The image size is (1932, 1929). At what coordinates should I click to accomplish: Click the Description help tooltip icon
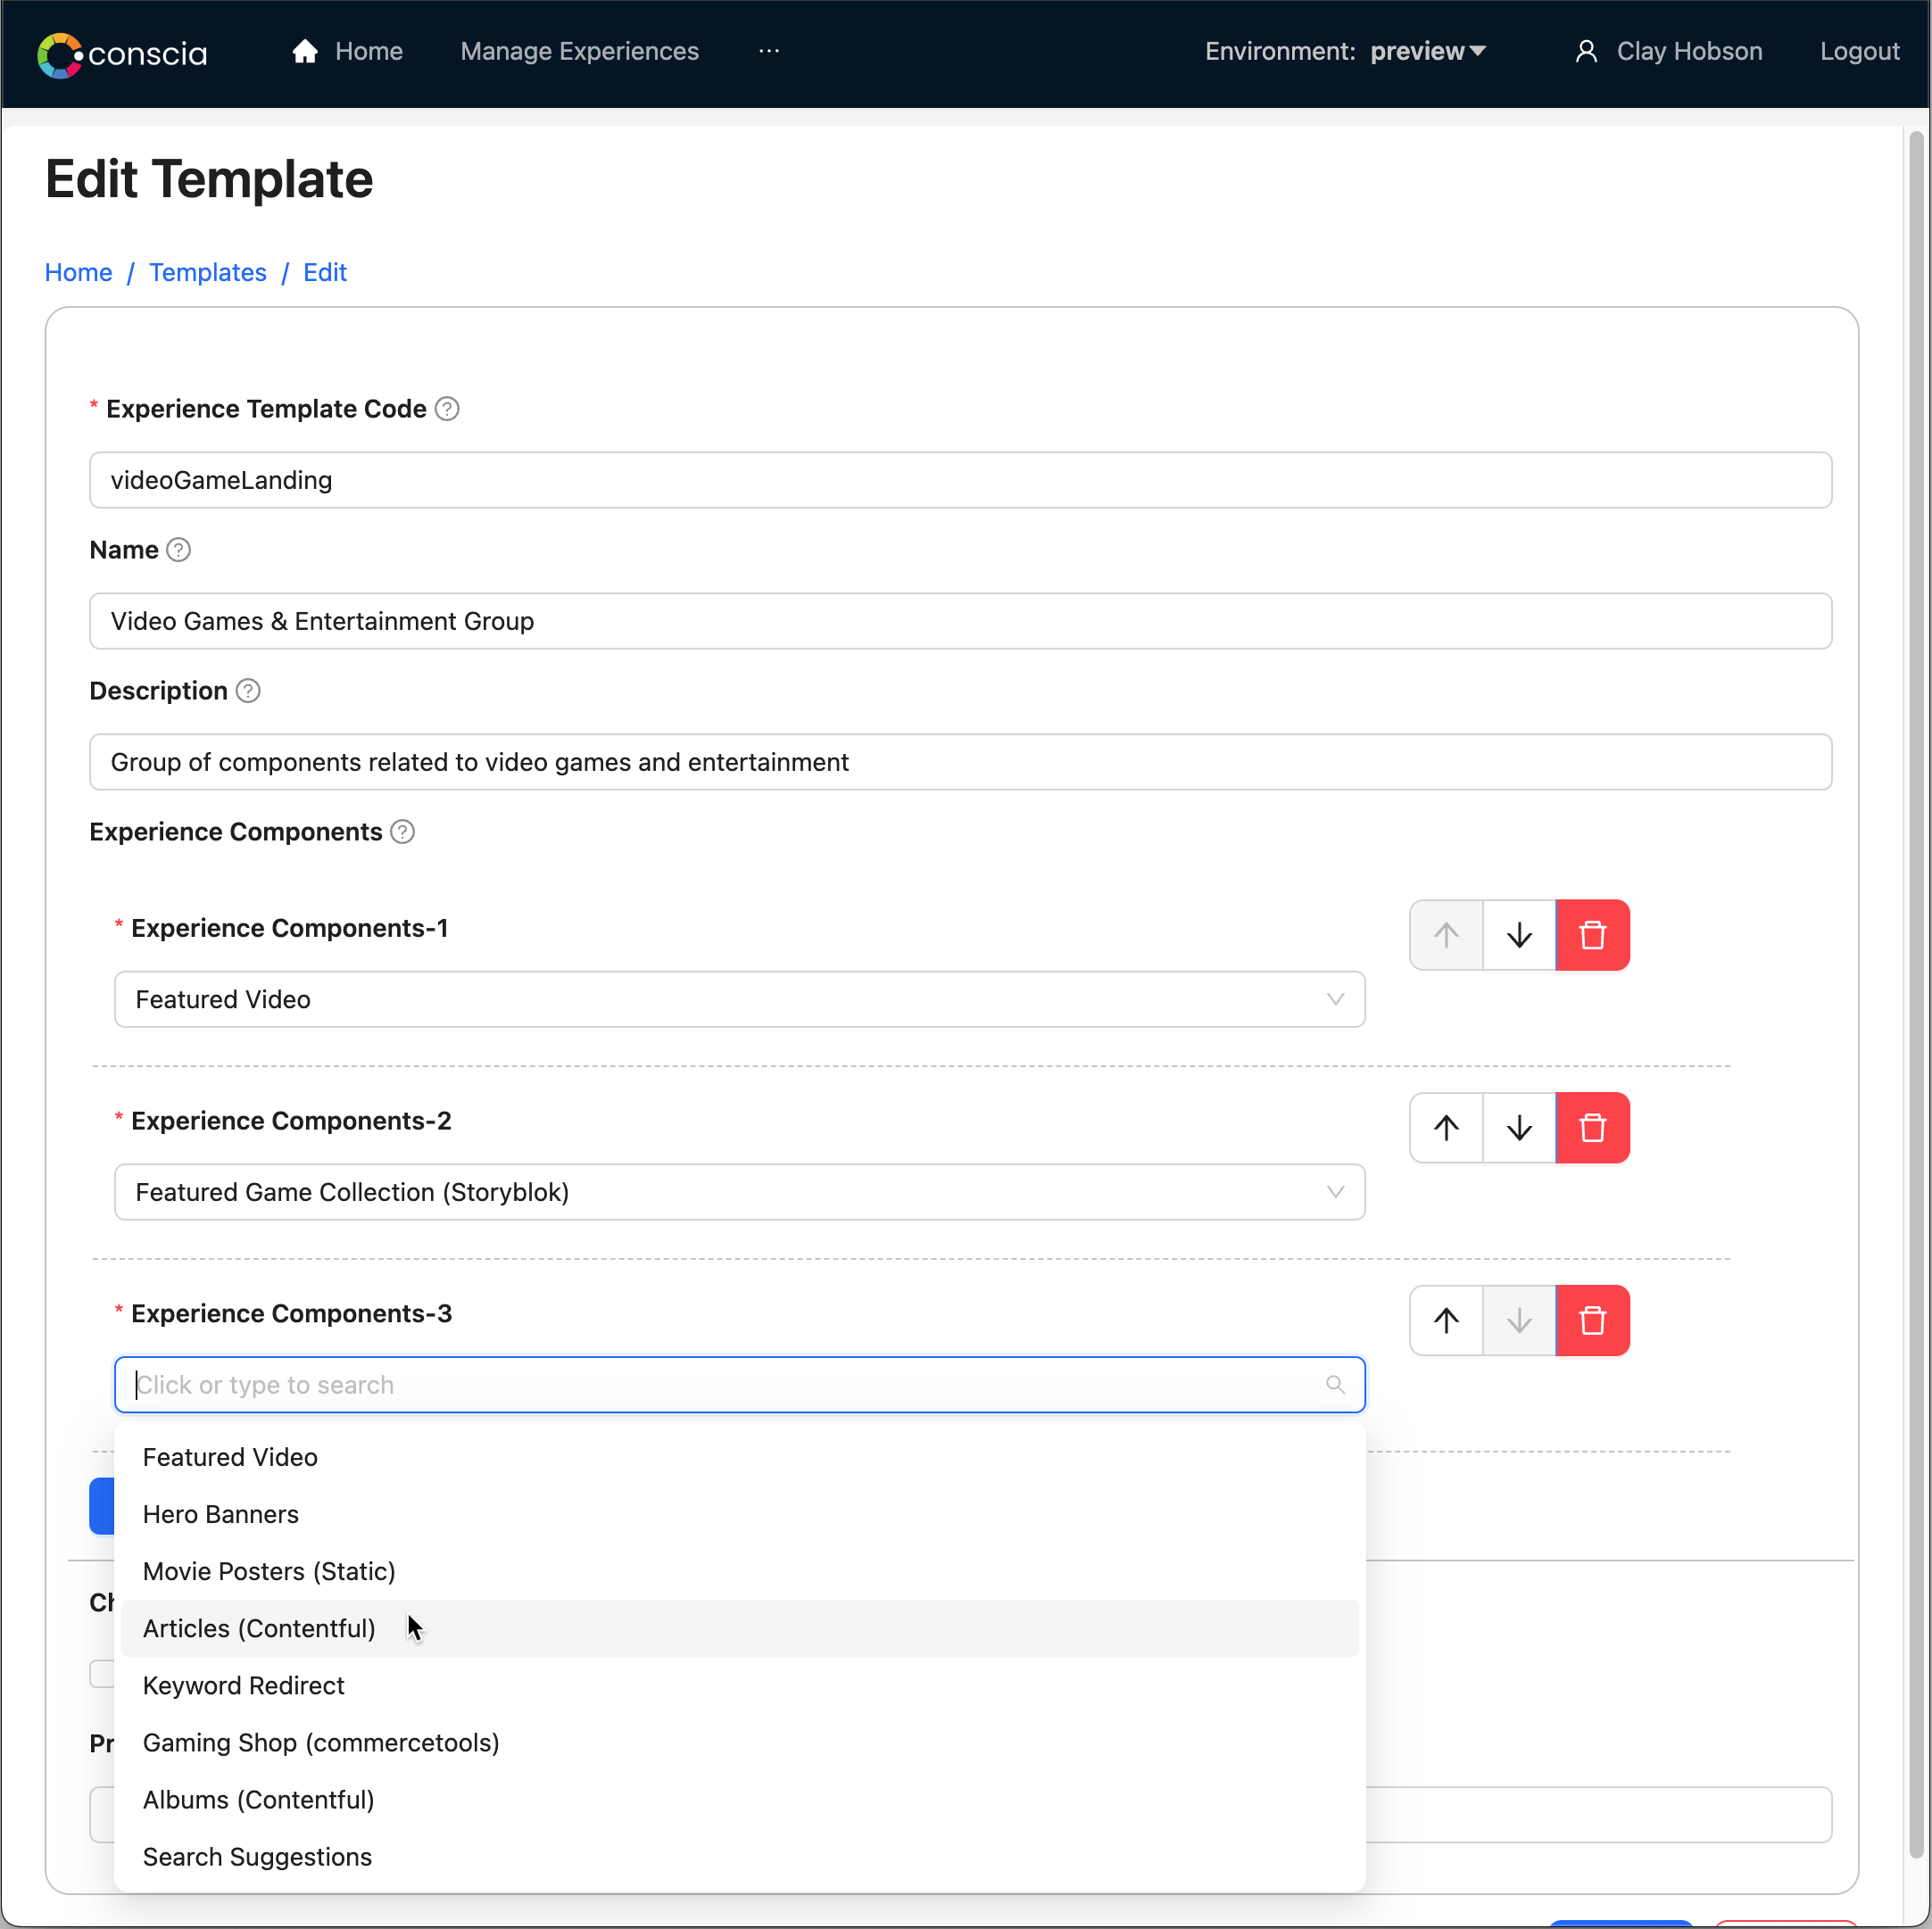tap(249, 691)
